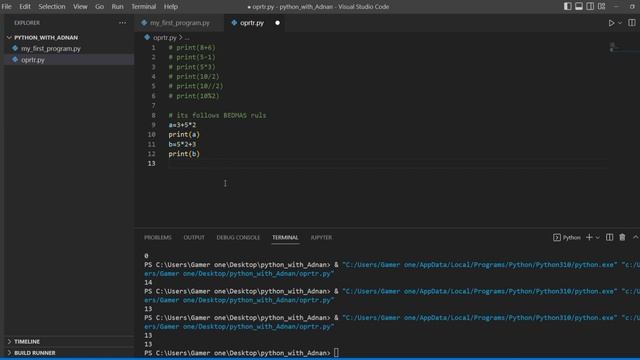Open the Terminal menu
The image size is (640, 360).
click(x=143, y=7)
